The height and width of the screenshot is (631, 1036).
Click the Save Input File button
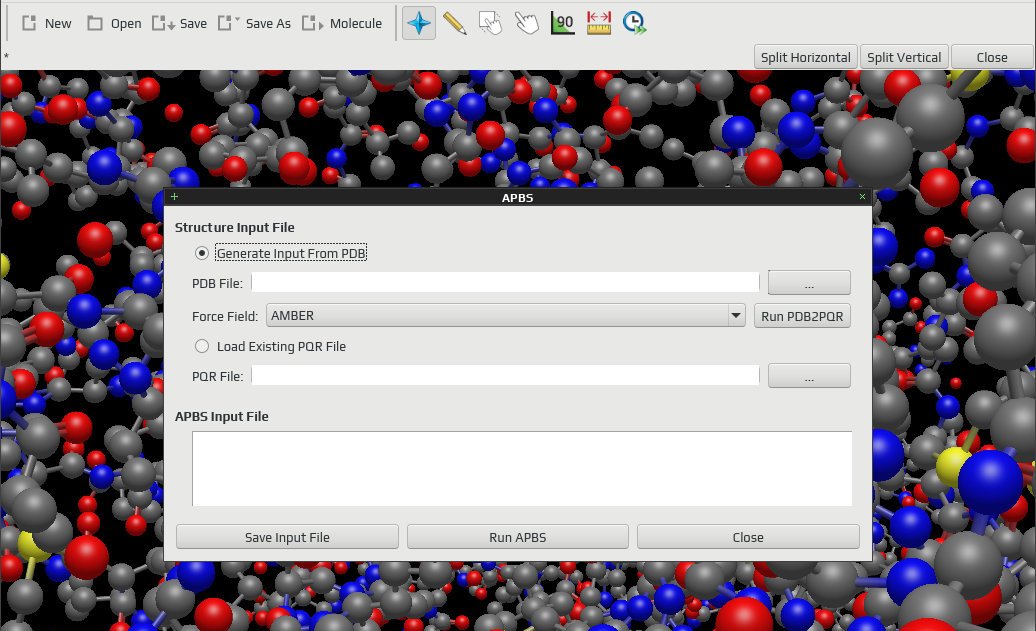[x=287, y=537]
